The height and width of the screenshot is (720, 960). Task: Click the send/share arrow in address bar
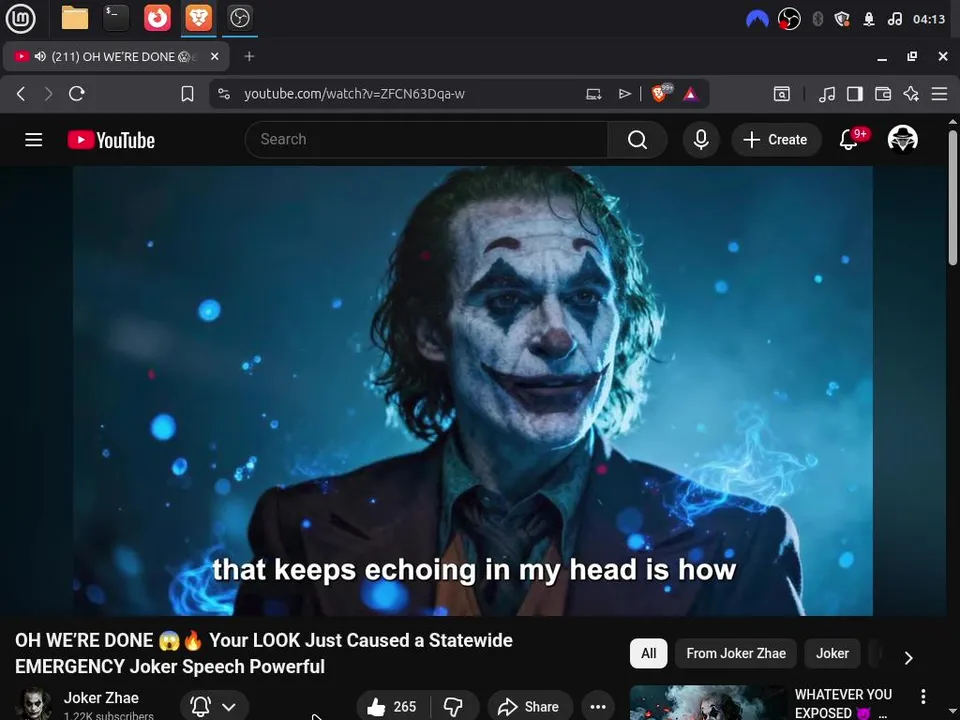(x=624, y=94)
